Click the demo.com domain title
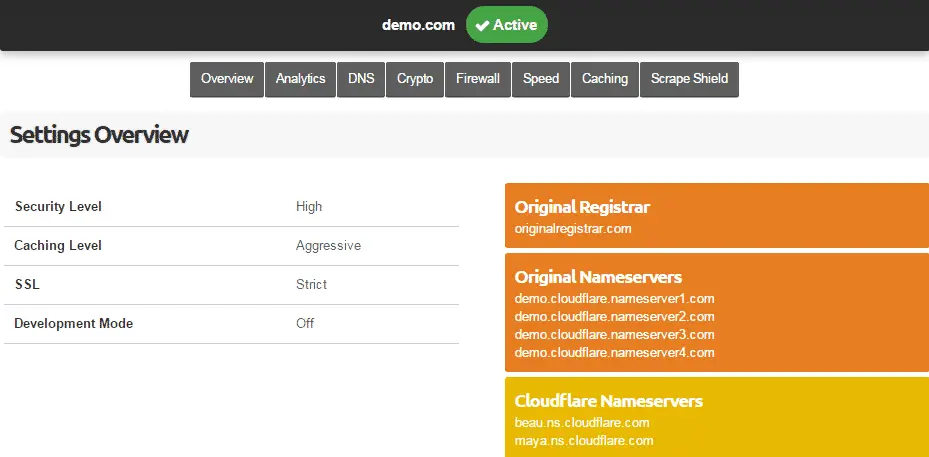The width and height of the screenshot is (929, 457). (x=418, y=25)
